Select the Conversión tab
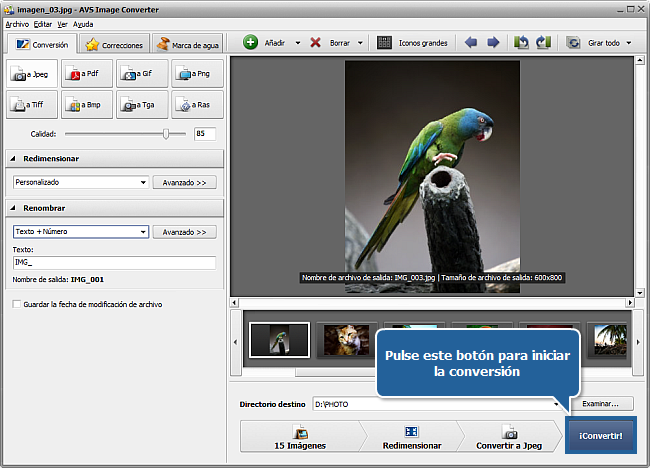 (42, 44)
